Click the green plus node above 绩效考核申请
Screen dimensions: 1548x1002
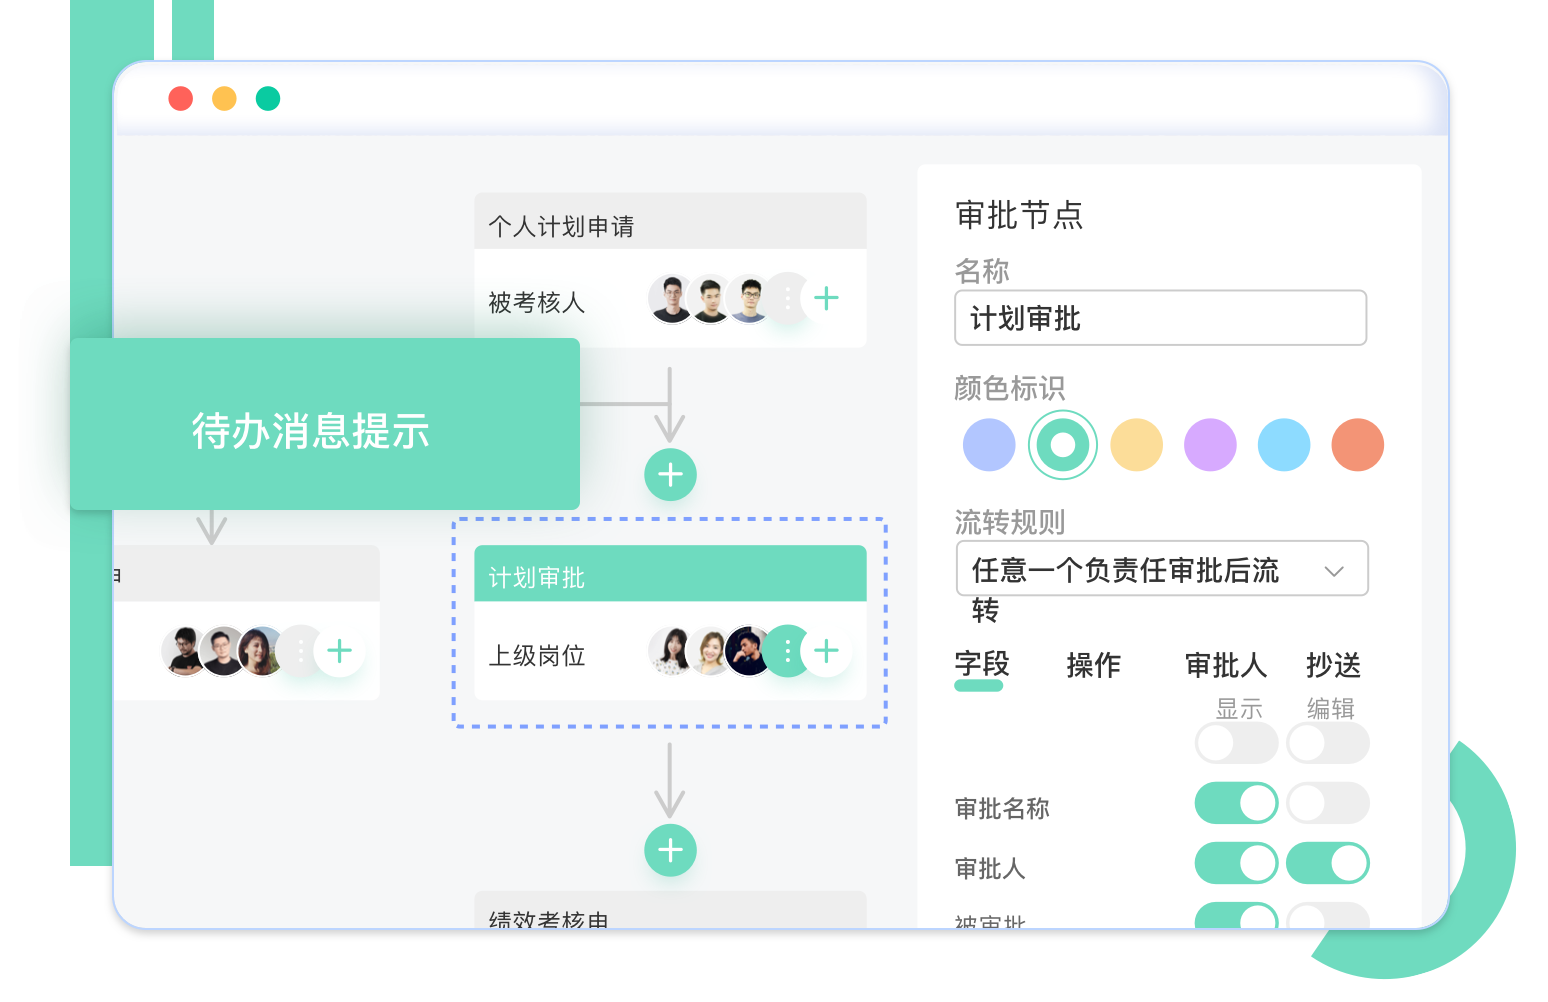(670, 850)
